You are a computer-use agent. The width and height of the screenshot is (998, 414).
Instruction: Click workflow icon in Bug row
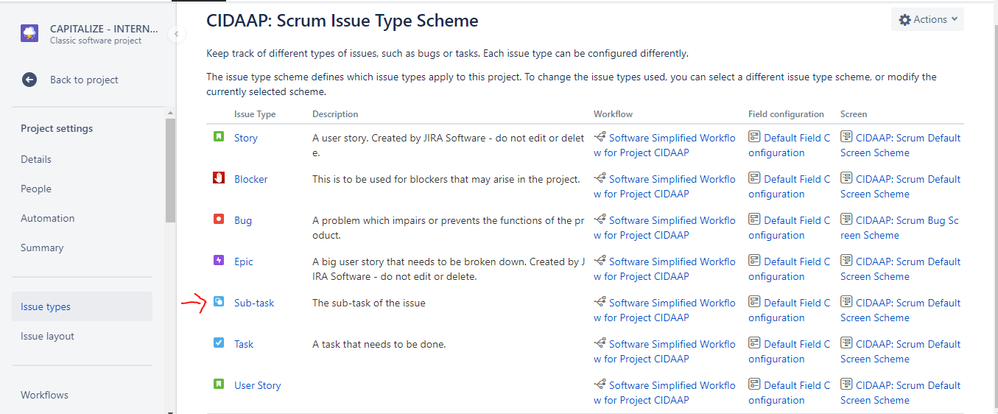pyautogui.click(x=600, y=220)
